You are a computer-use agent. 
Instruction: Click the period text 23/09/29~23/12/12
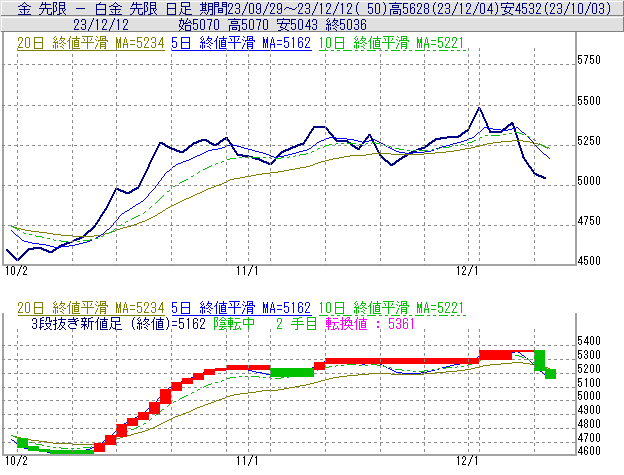click(x=292, y=8)
